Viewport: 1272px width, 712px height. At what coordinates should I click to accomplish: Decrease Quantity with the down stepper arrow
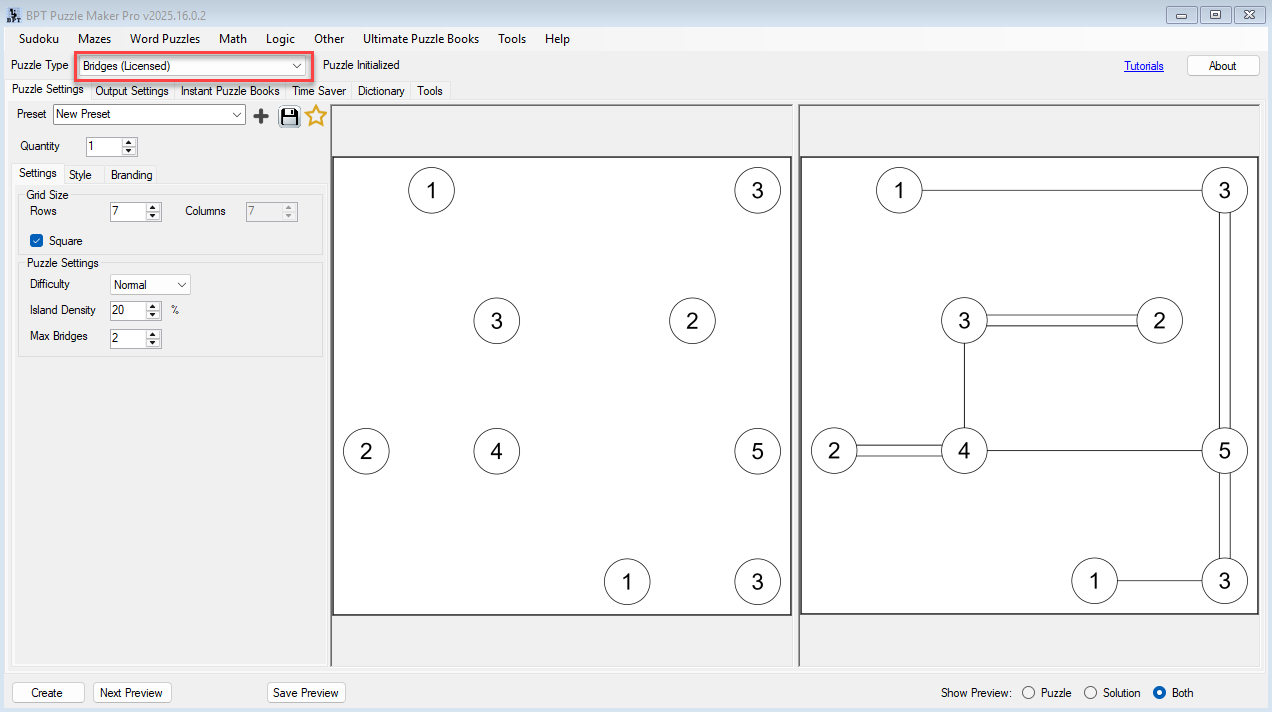[128, 151]
